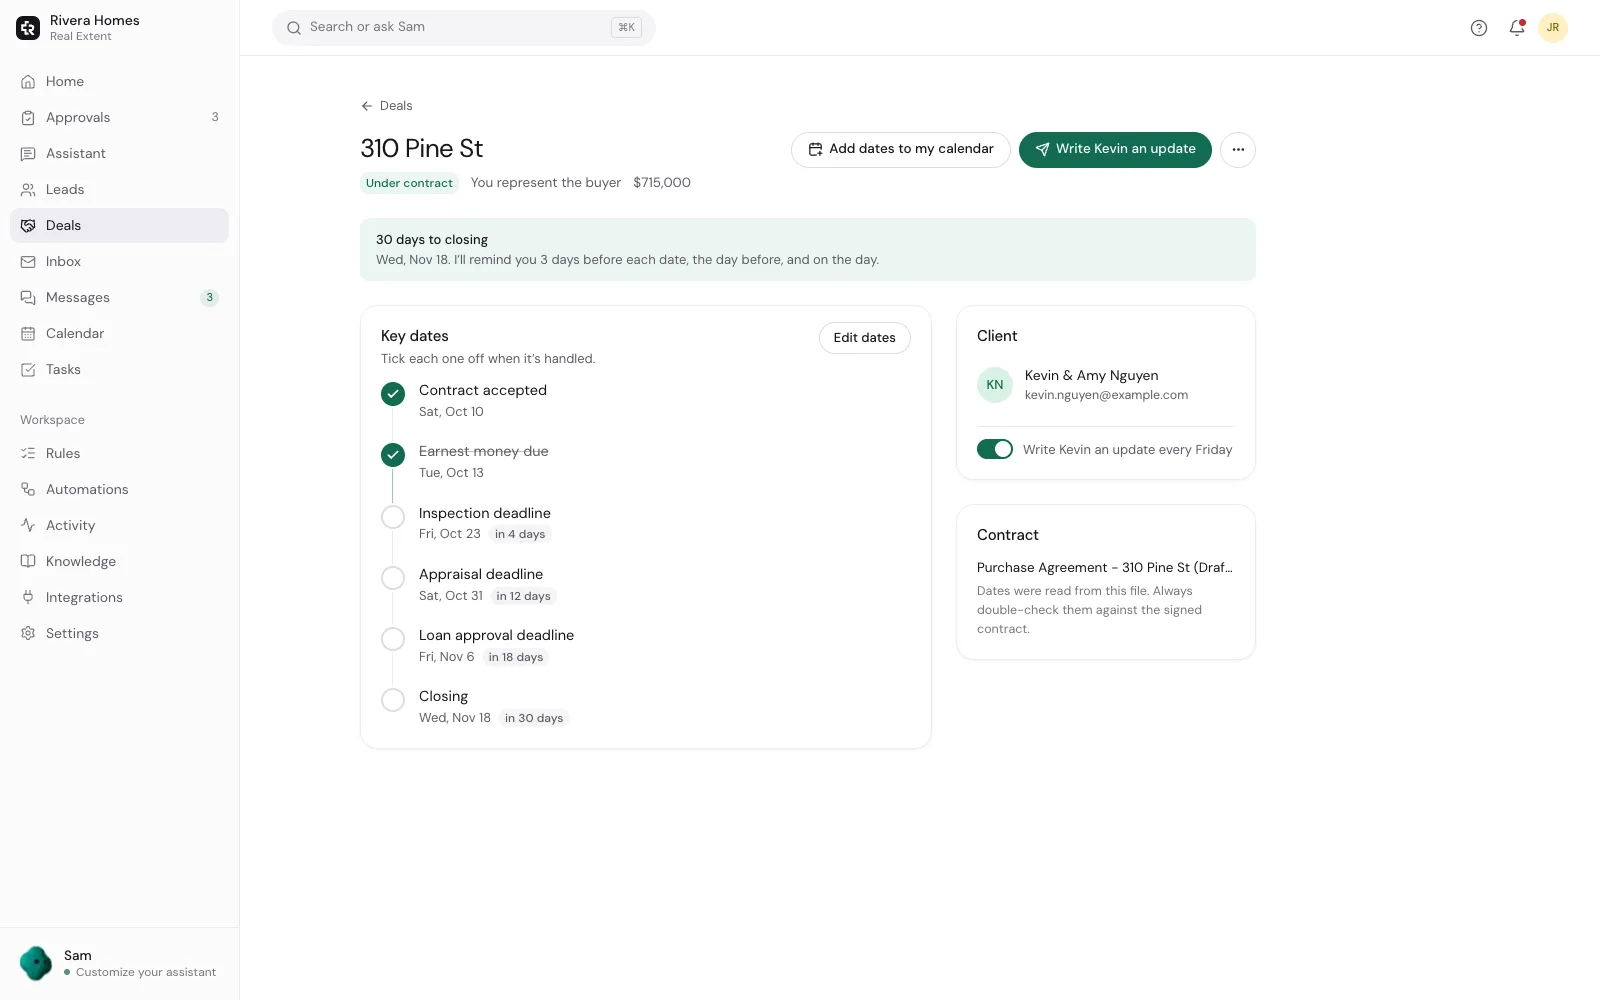Click Write Kevin an update button
Image resolution: width=1600 pixels, height=1000 pixels.
(1115, 150)
